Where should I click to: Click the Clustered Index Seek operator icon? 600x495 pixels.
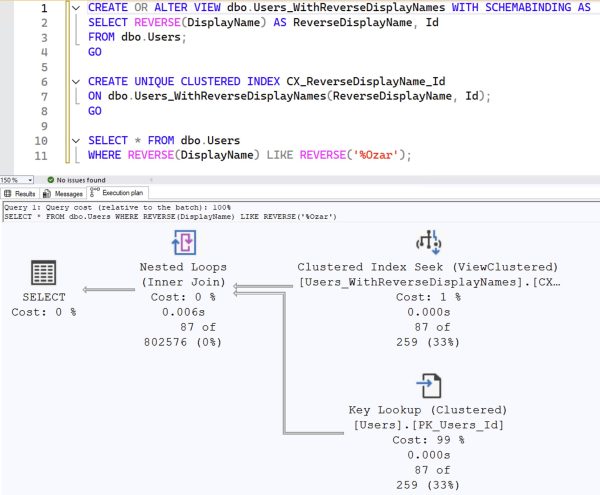tap(429, 243)
